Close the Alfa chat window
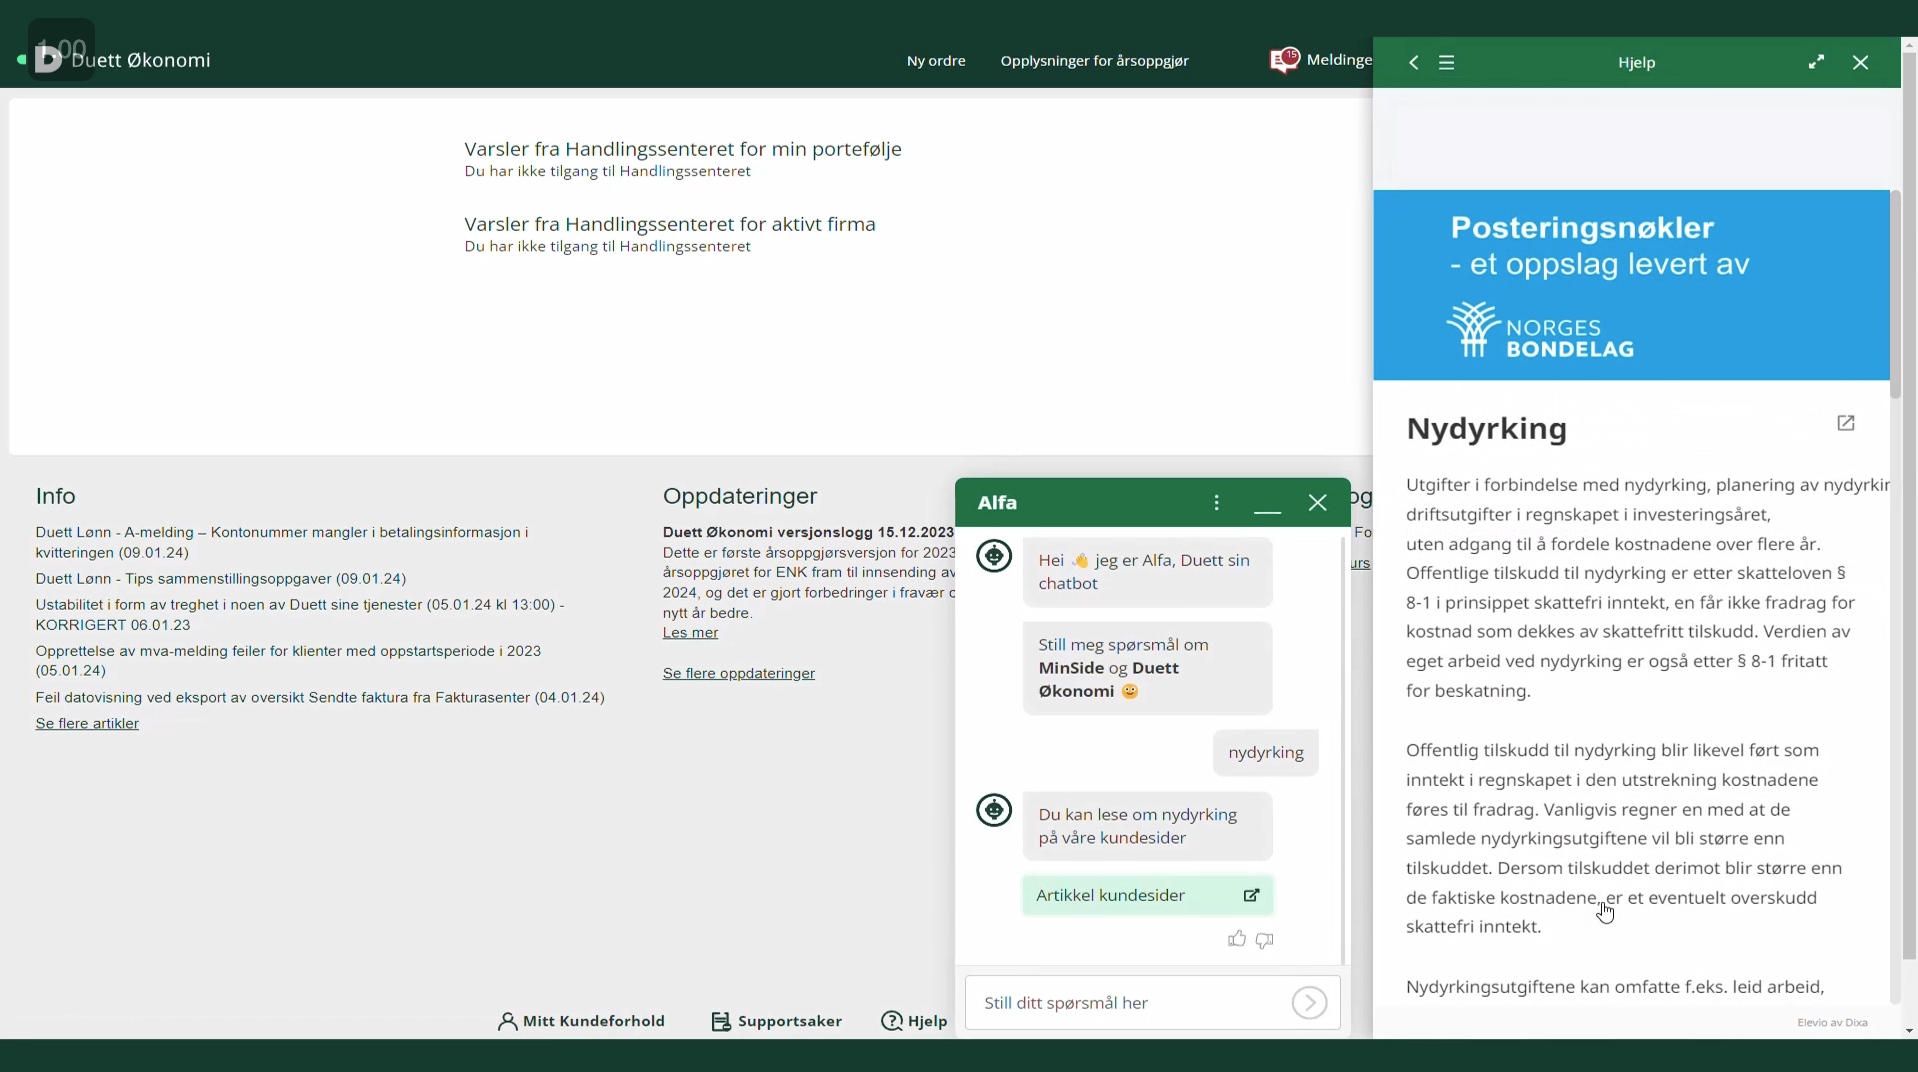This screenshot has height=1072, width=1918. click(1317, 502)
